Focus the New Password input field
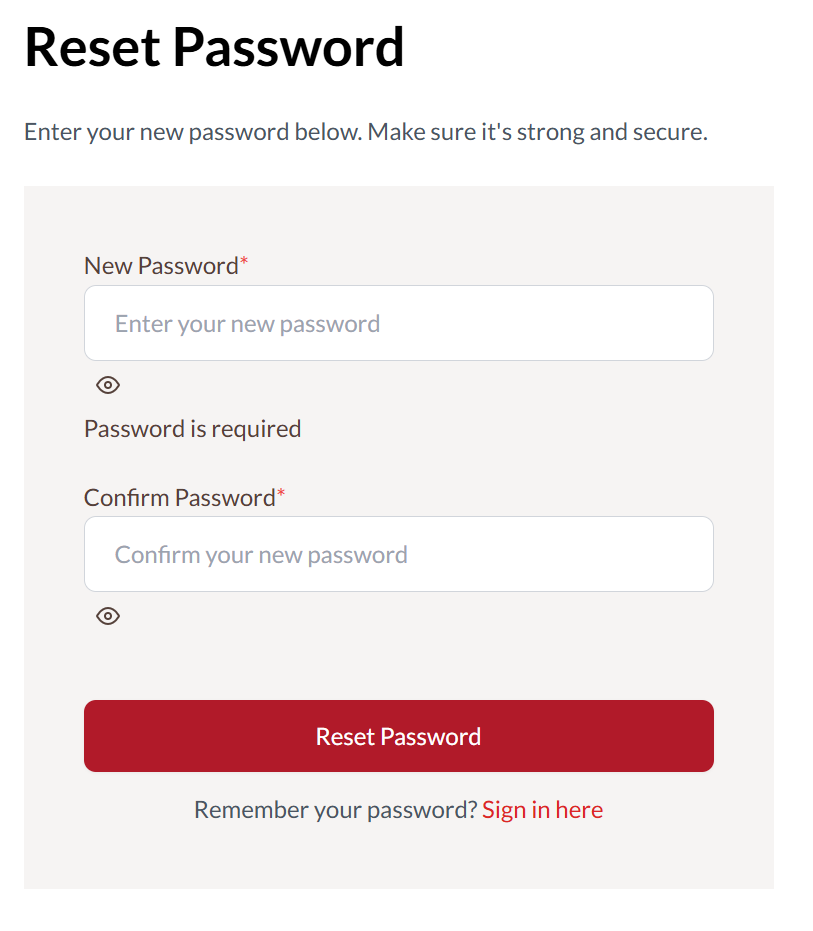813x931 pixels. pyautogui.click(x=398, y=323)
